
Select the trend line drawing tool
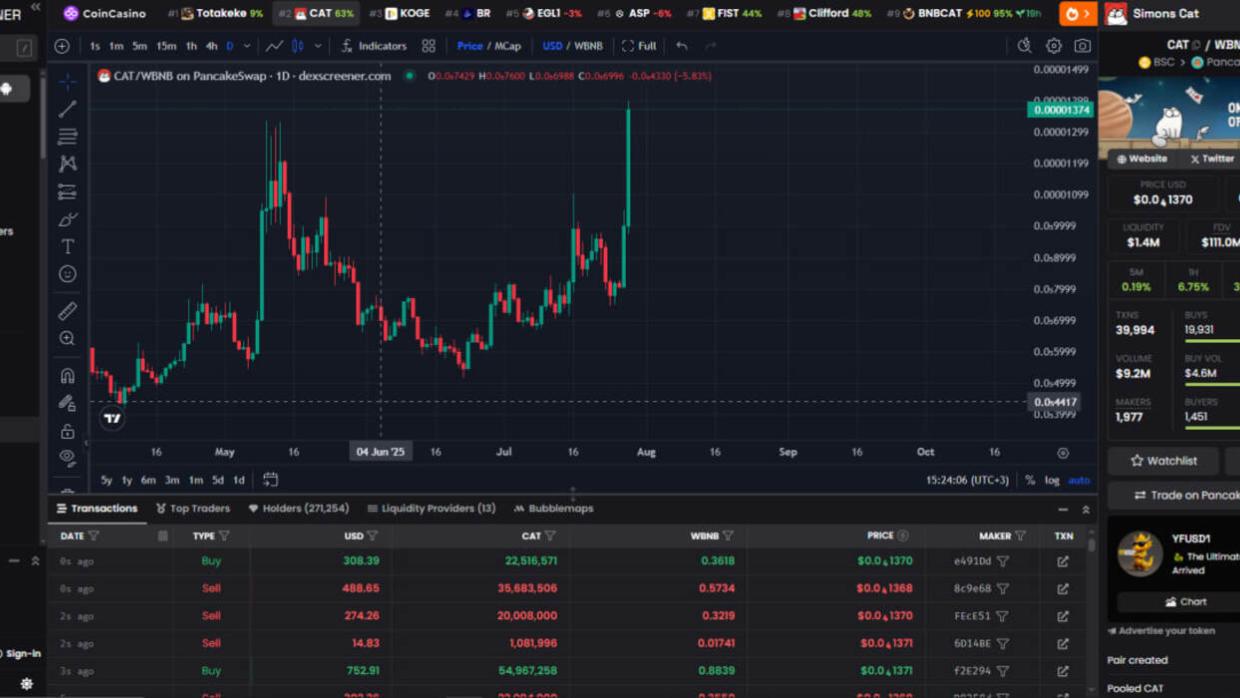click(x=67, y=109)
